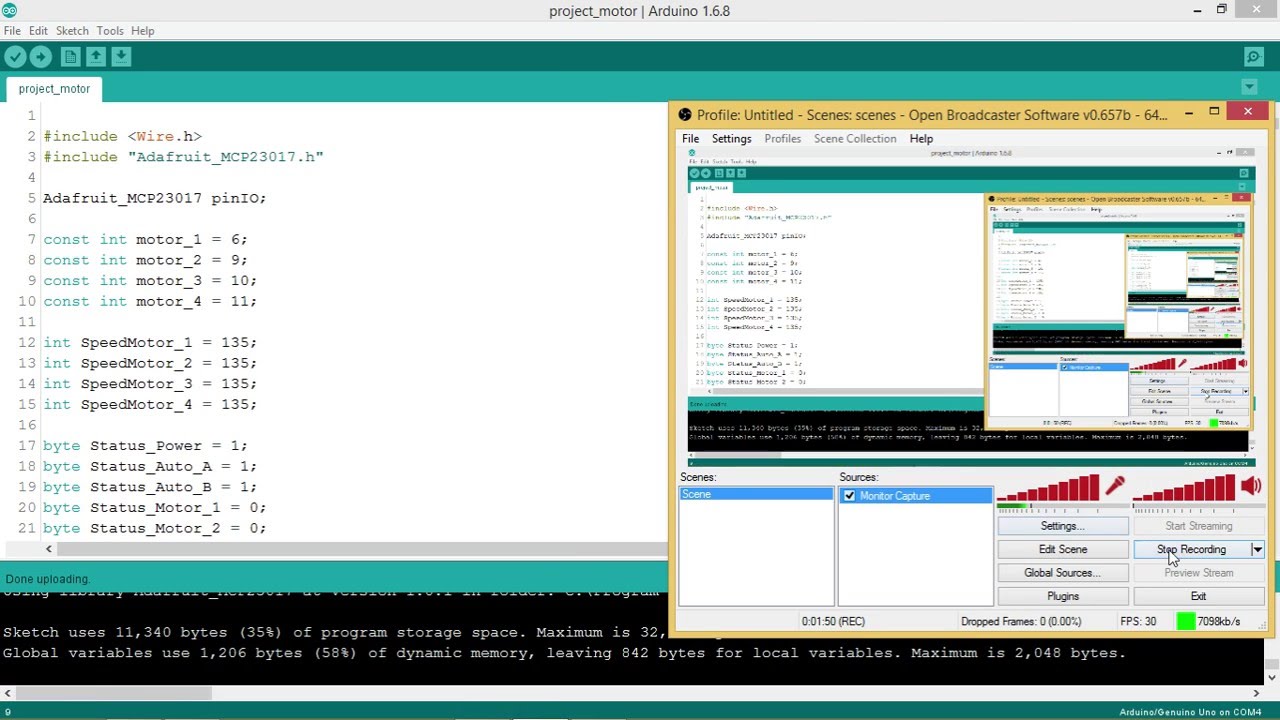Click the "0:01:50 (REC)" status in OBS
The height and width of the screenshot is (720, 1280).
pyautogui.click(x=833, y=621)
